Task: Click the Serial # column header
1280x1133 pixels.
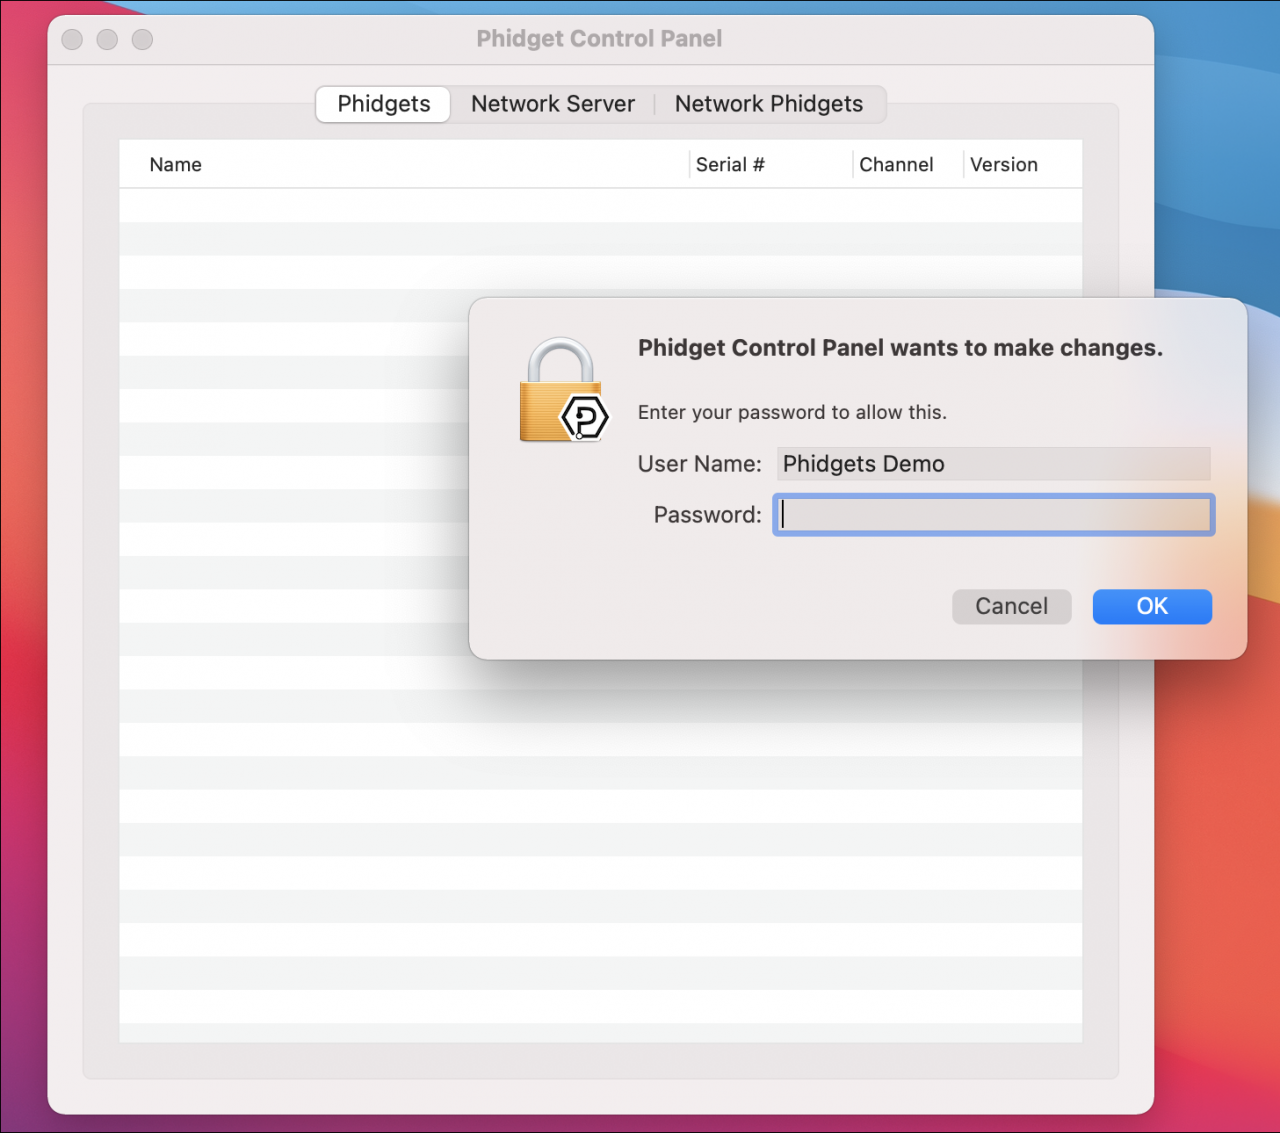Action: pos(730,164)
